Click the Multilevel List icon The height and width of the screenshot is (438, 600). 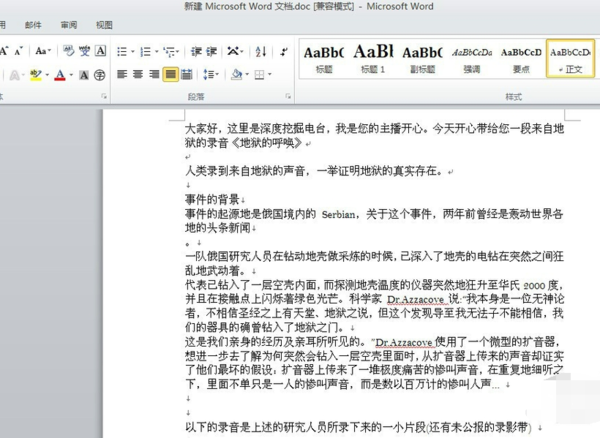coord(168,52)
